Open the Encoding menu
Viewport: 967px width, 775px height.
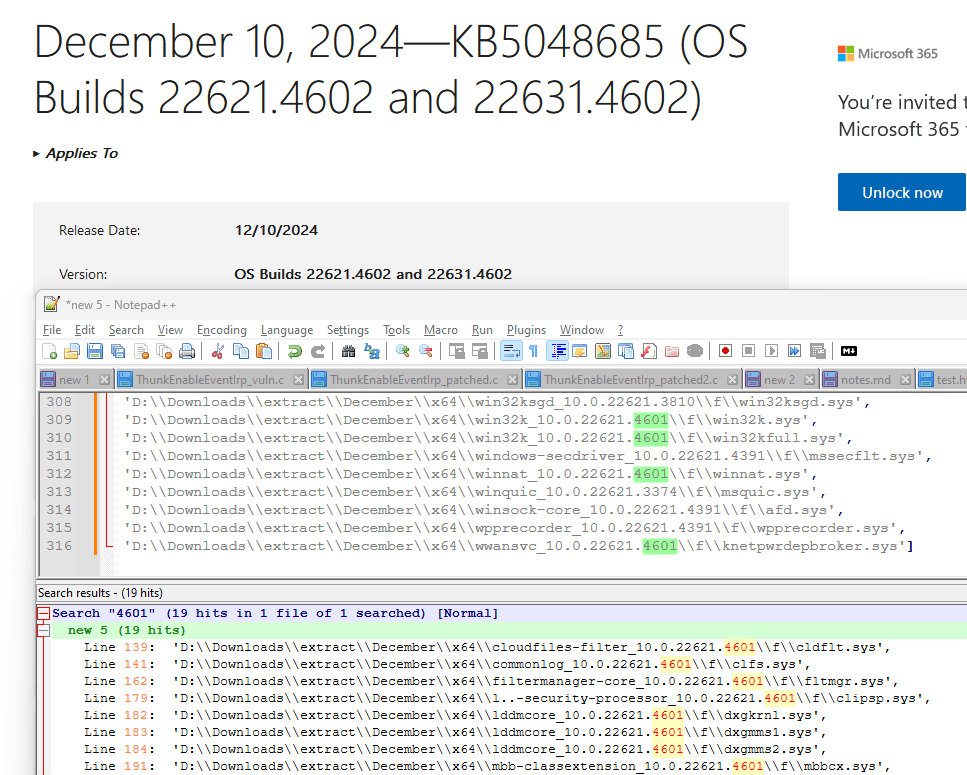pyautogui.click(x=221, y=330)
